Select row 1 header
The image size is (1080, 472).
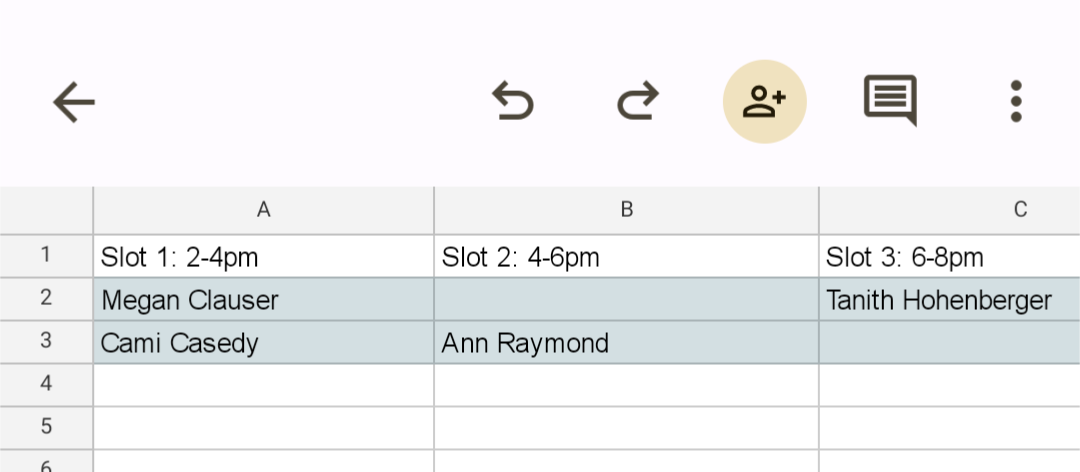pyautogui.click(x=46, y=256)
